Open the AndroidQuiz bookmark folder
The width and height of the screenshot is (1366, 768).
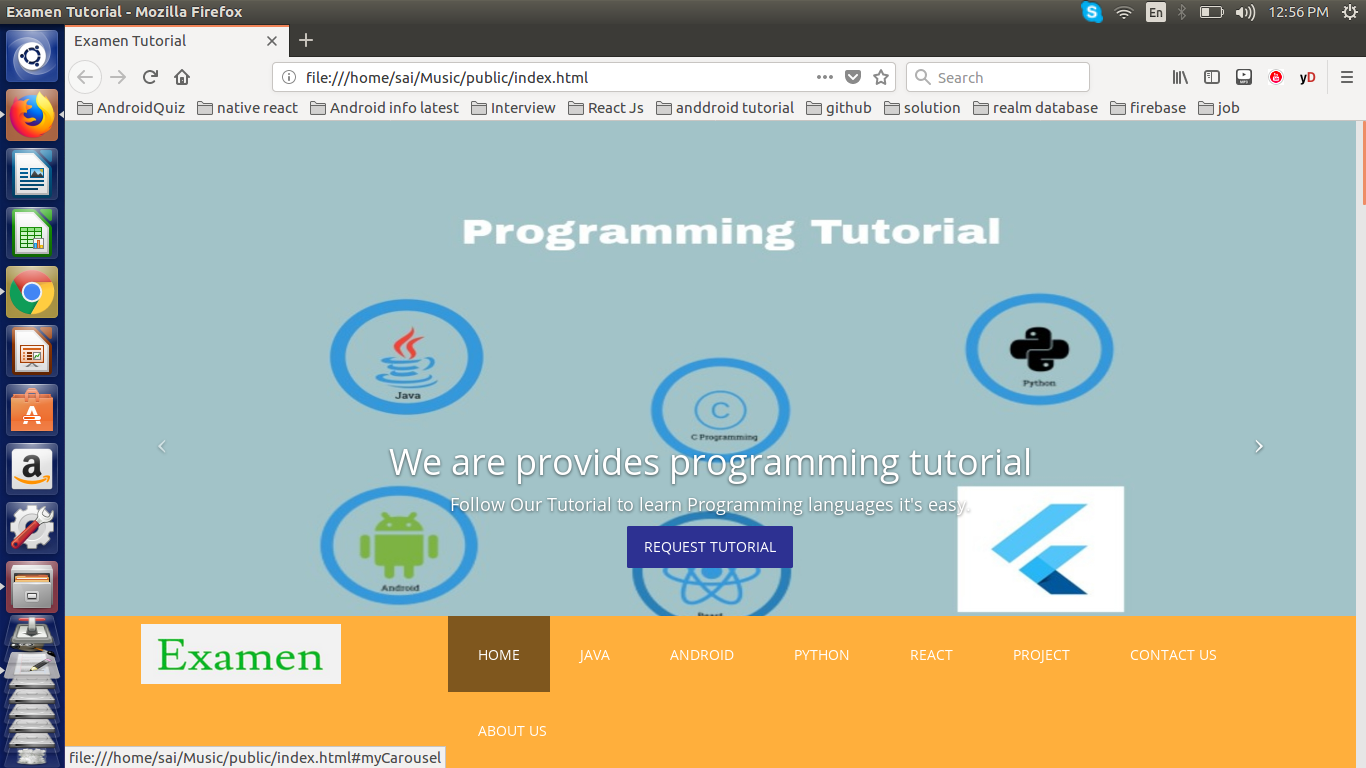[131, 107]
